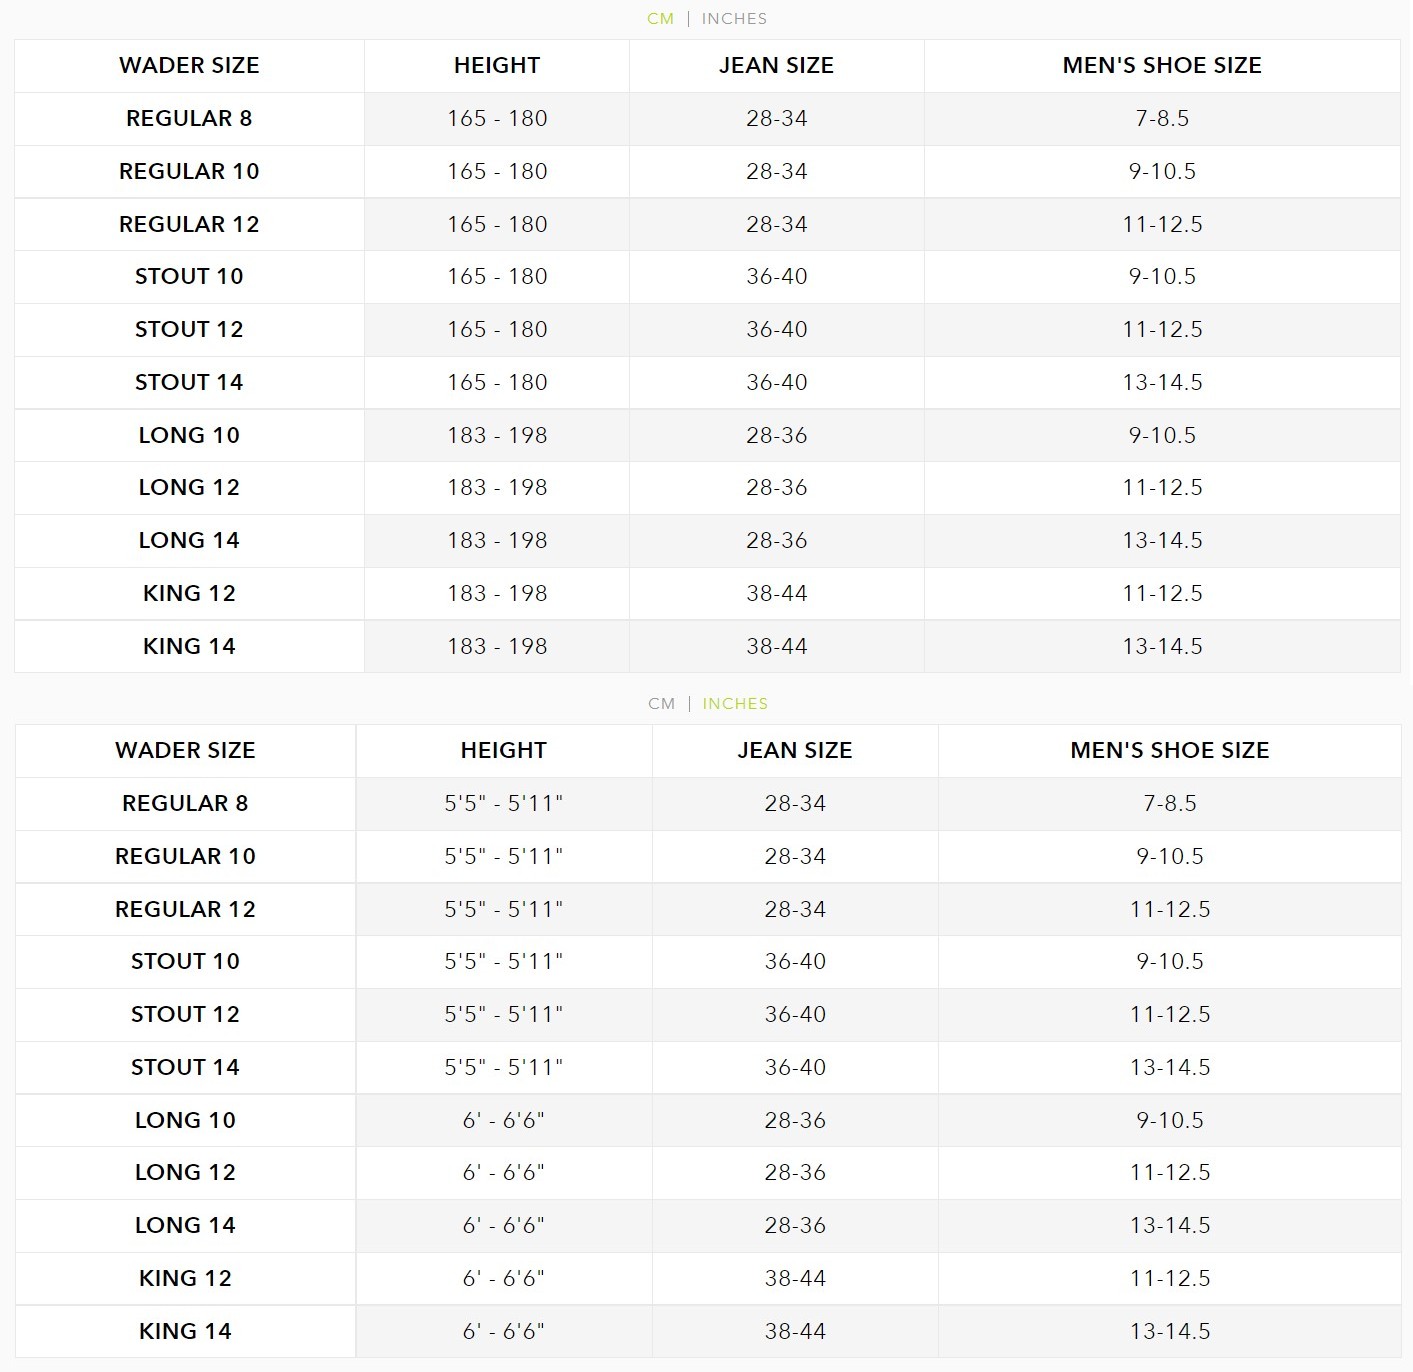Click MEN'S SHOE SIZE header in bottom table
1413x1372 pixels.
[1170, 751]
